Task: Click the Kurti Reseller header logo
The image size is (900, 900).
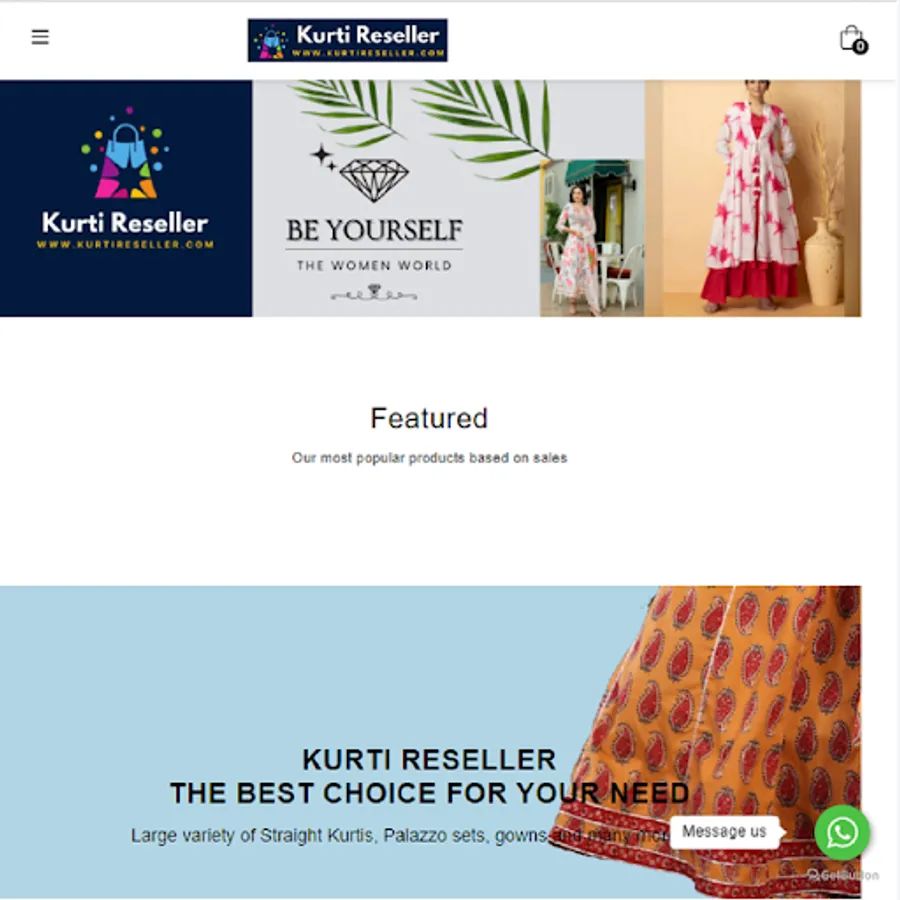Action: coord(347,40)
